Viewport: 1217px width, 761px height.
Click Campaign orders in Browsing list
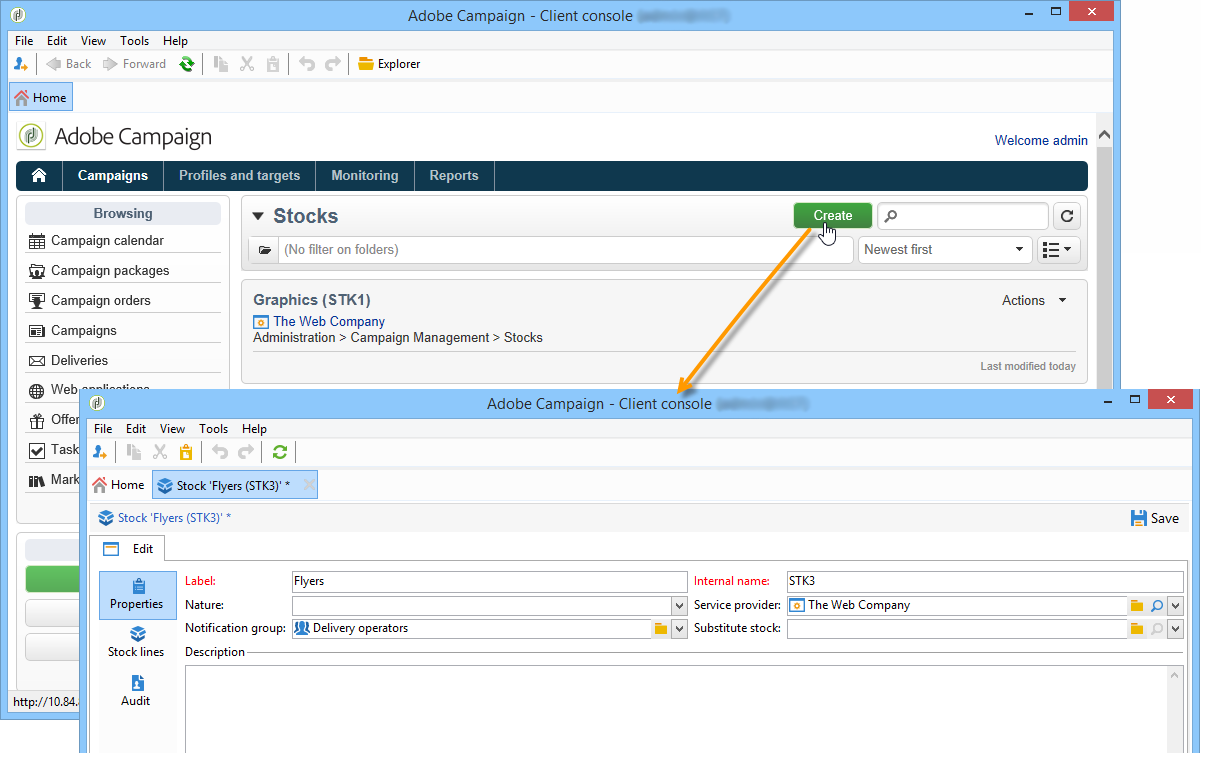coord(101,301)
